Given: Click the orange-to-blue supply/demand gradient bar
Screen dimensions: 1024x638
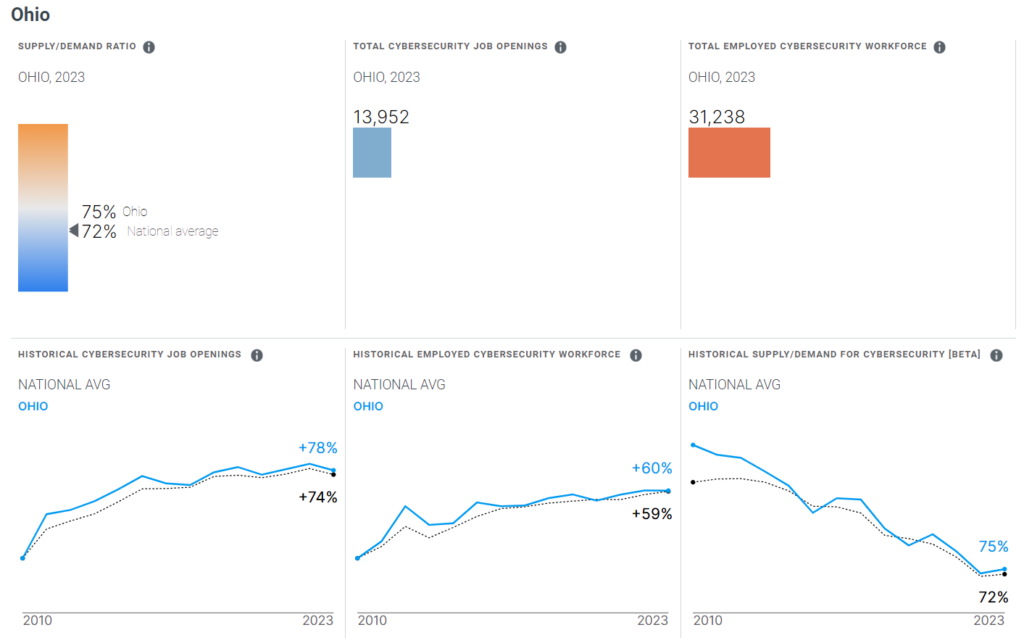Looking at the screenshot, I should pos(43,207).
